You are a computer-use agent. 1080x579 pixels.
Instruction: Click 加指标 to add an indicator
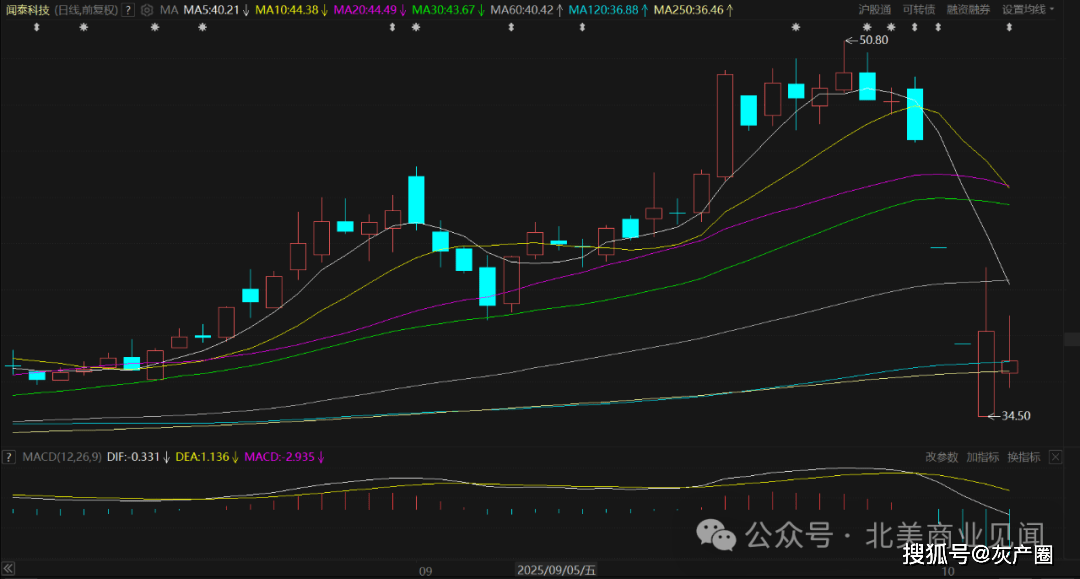tap(982, 457)
